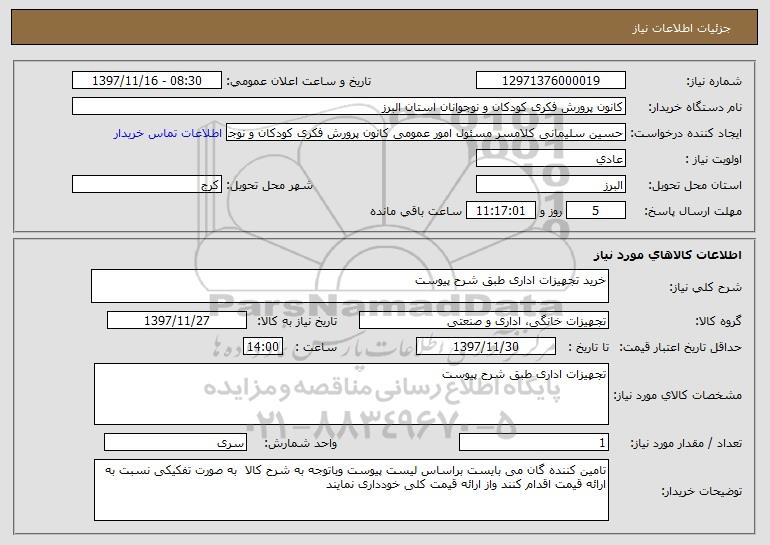The image size is (770, 545).
Task: Click the general description box خرید تجهیزات اداری
Action: pos(350,286)
